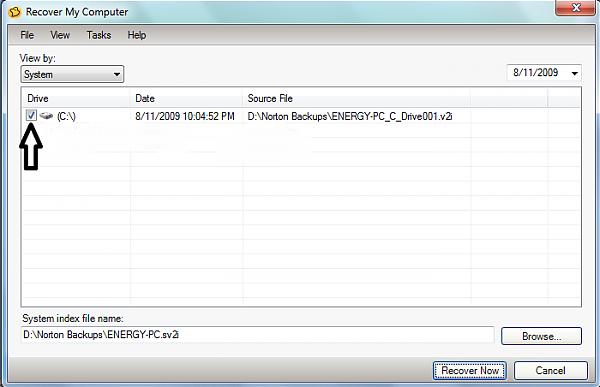Screen dimensions: 600x387
Task: Uncheck the C:\ drive checkbox
Action: click(31, 115)
